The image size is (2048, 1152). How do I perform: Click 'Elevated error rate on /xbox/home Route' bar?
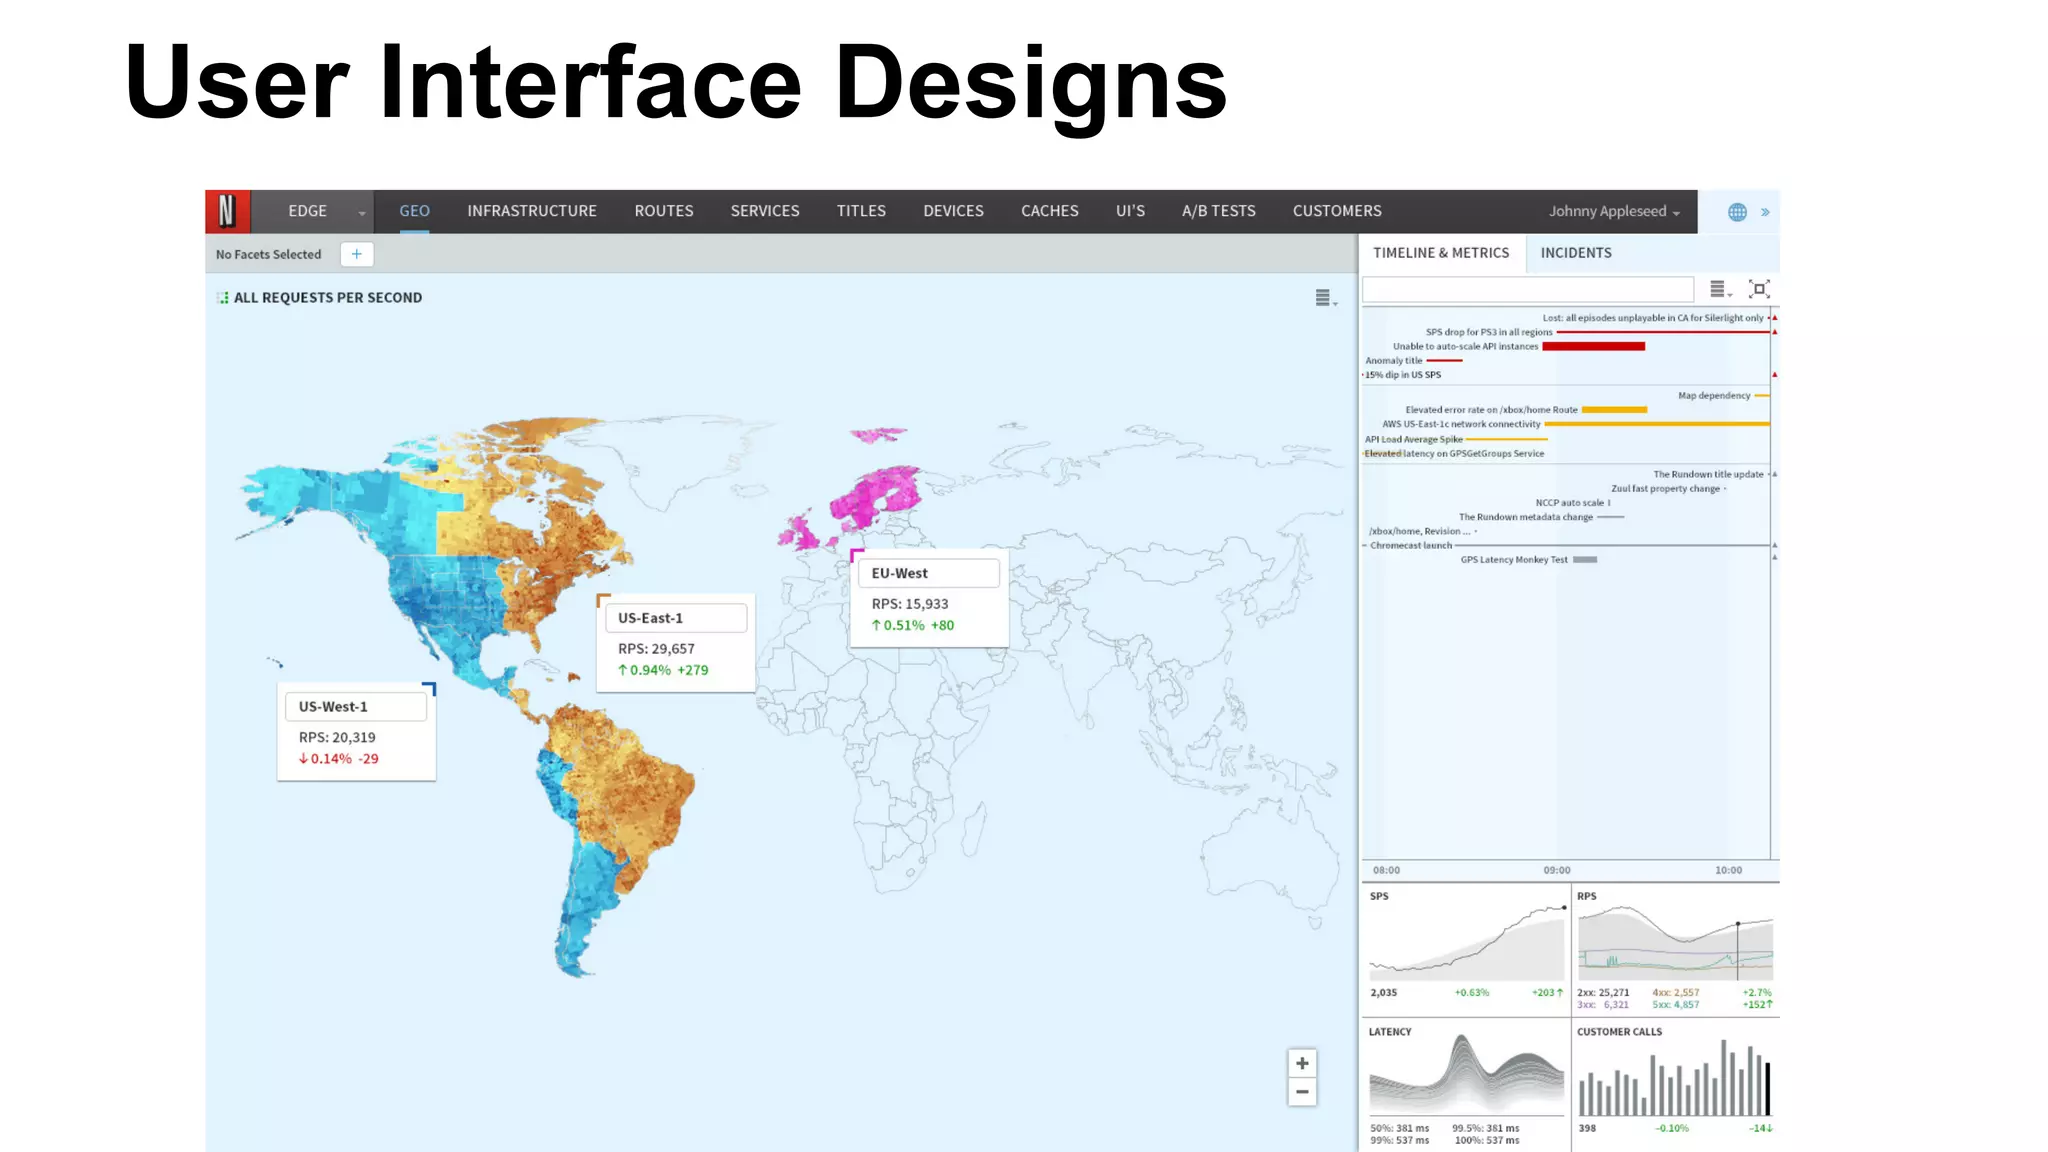click(1614, 410)
